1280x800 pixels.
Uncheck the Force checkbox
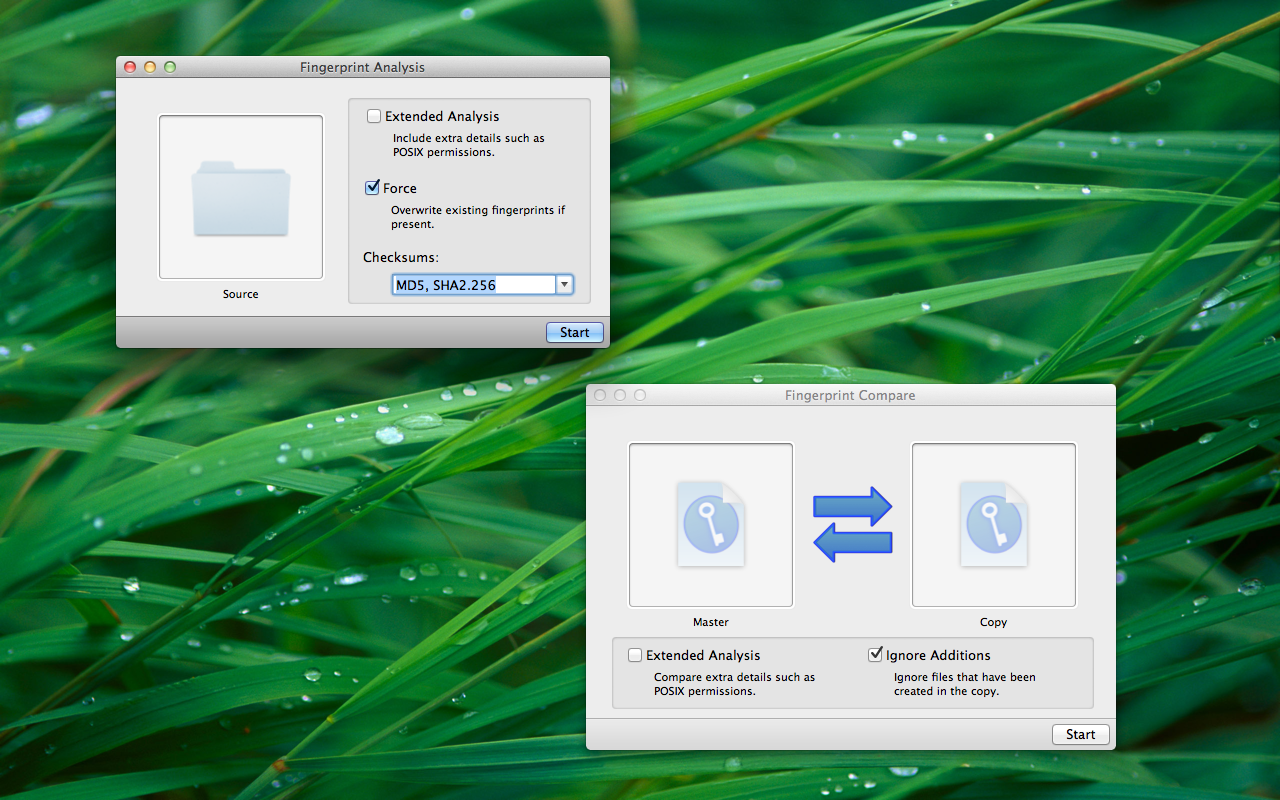373,188
